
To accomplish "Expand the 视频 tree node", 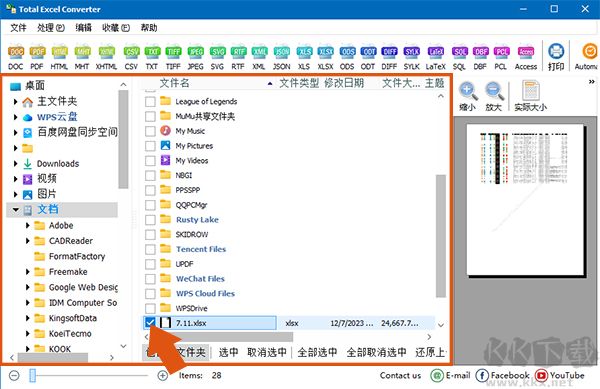I will [15, 179].
